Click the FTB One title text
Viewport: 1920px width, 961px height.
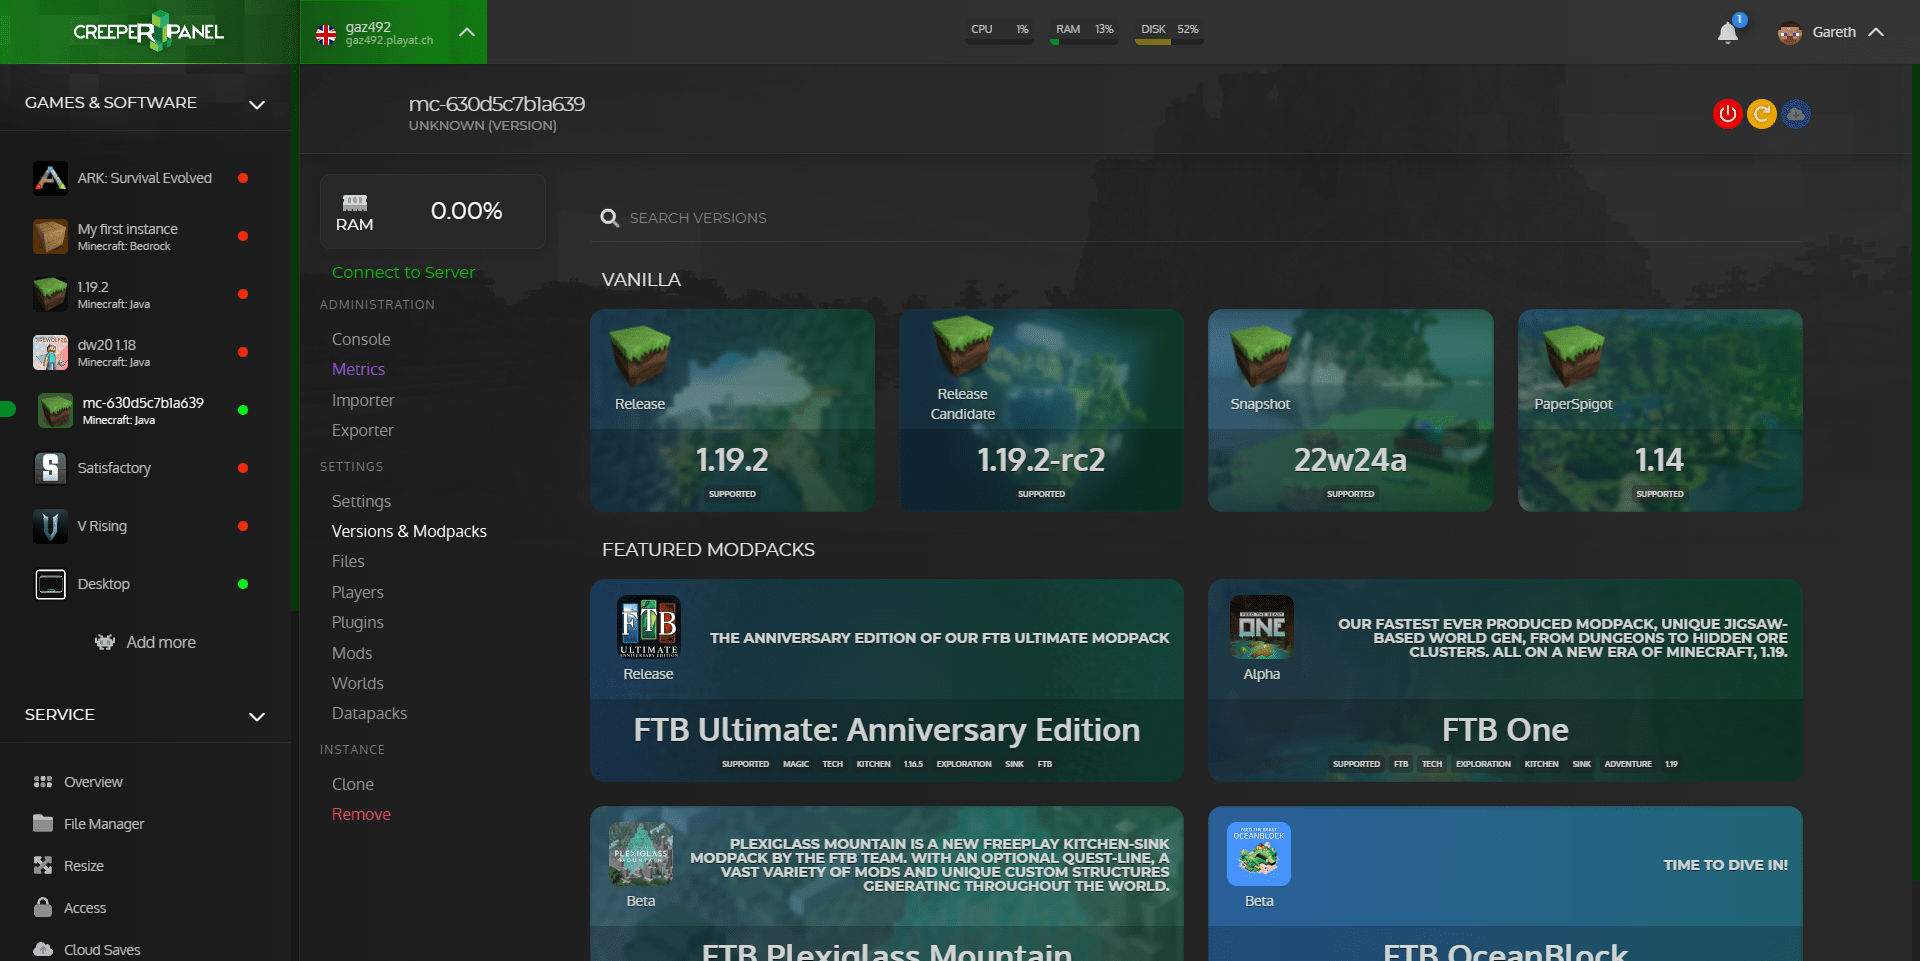(1505, 730)
